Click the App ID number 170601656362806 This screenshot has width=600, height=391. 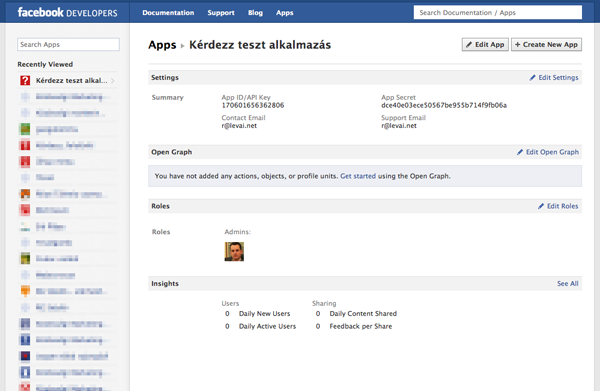(253, 105)
